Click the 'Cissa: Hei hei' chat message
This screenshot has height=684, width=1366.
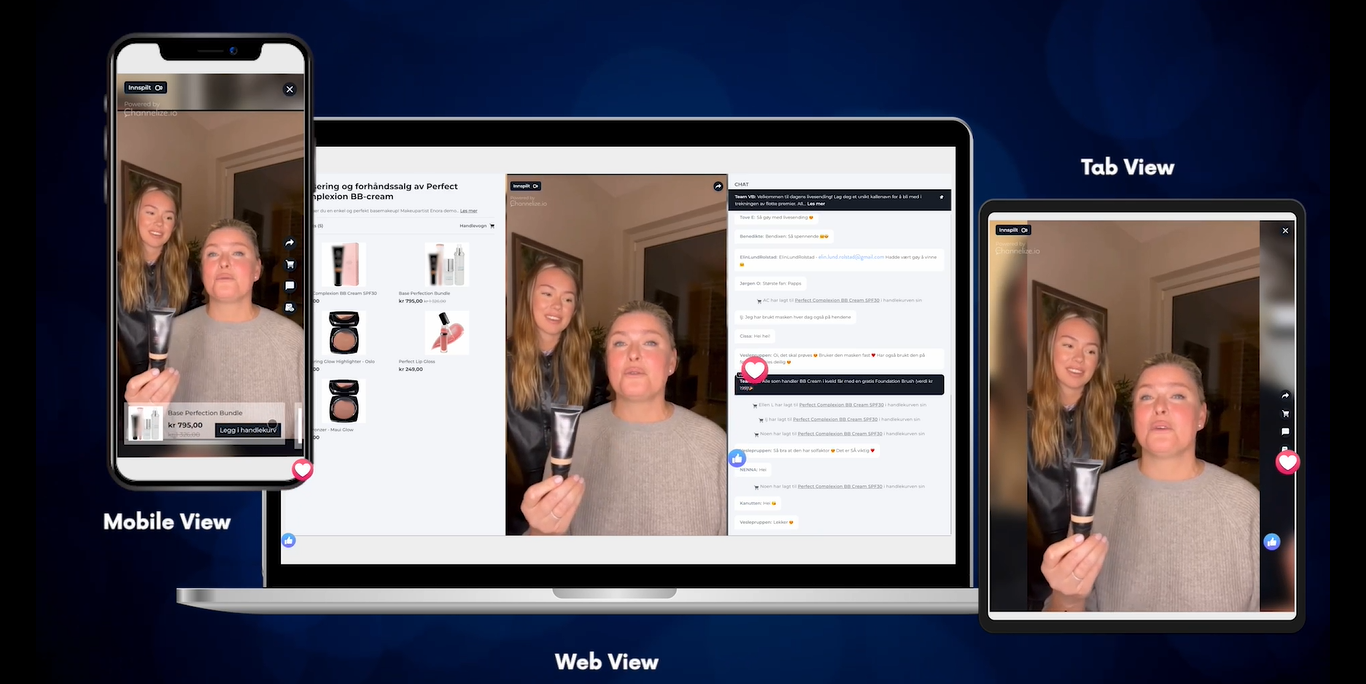click(x=755, y=336)
